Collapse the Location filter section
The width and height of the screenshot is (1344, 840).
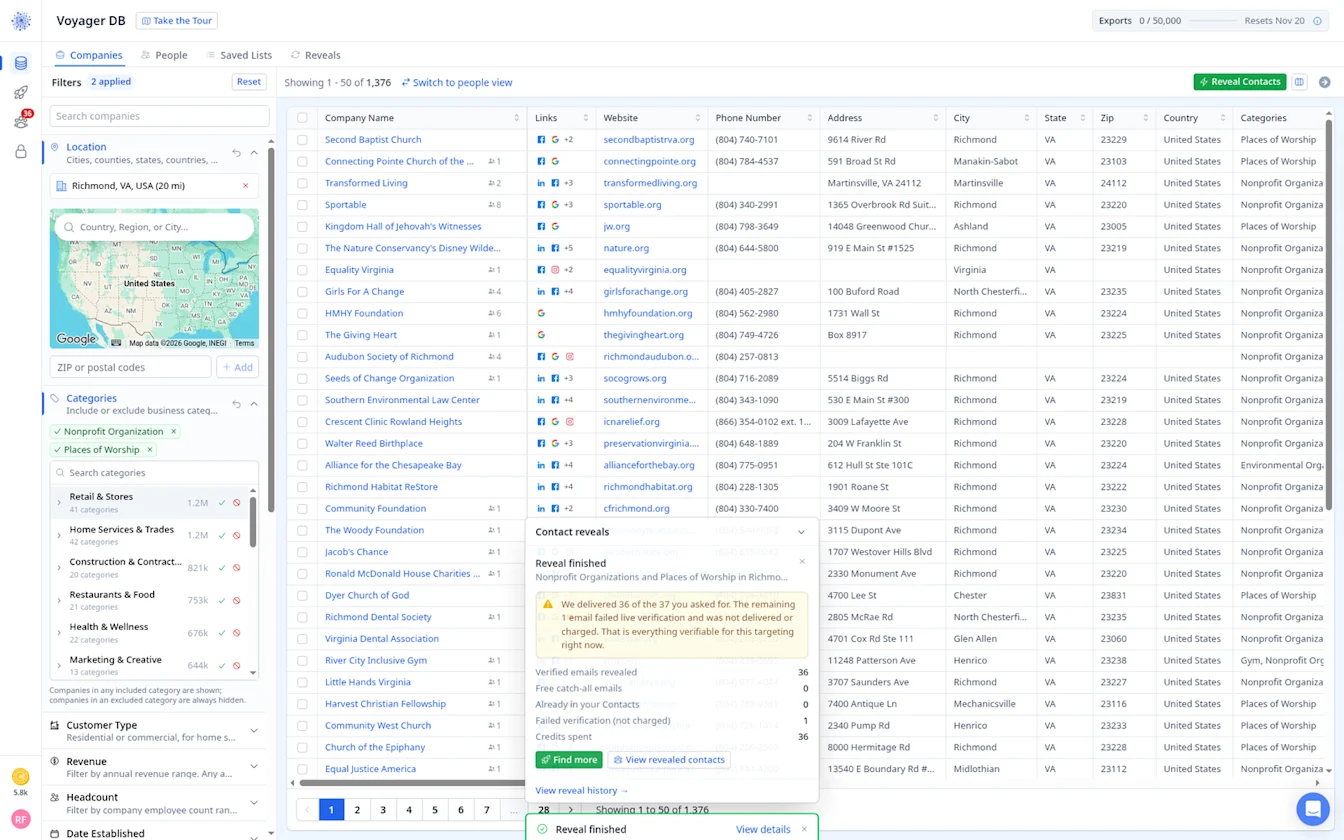pyautogui.click(x=254, y=153)
